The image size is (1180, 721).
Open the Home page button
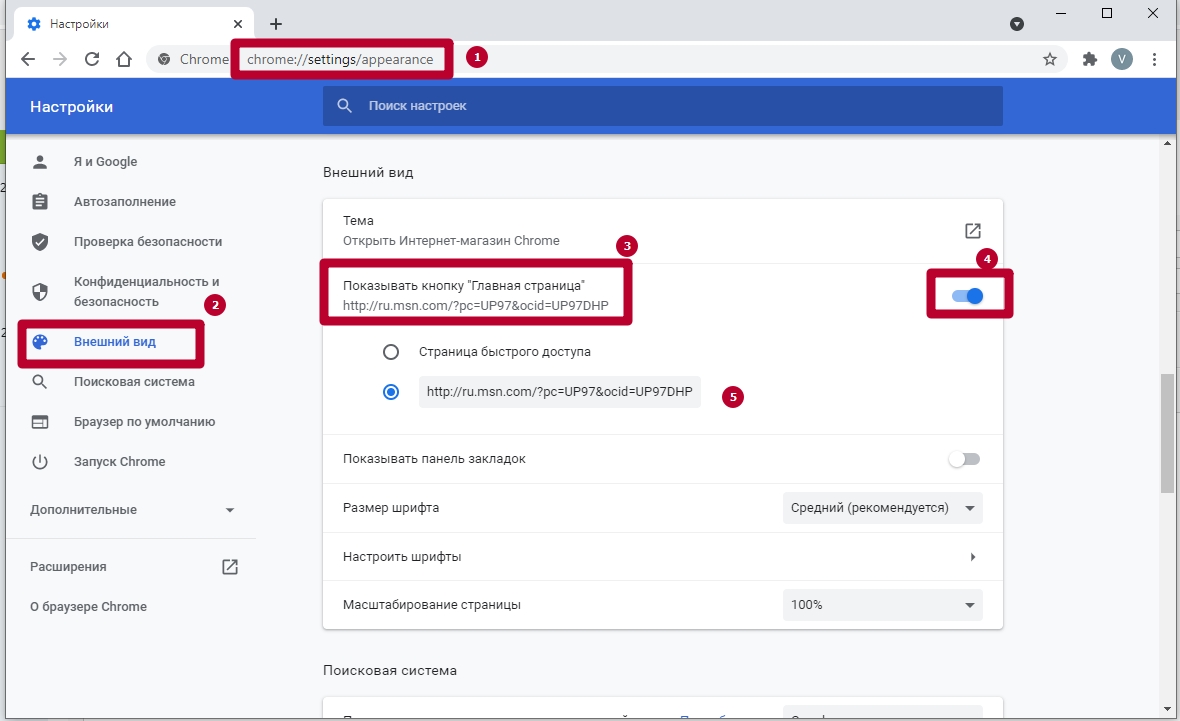point(124,59)
